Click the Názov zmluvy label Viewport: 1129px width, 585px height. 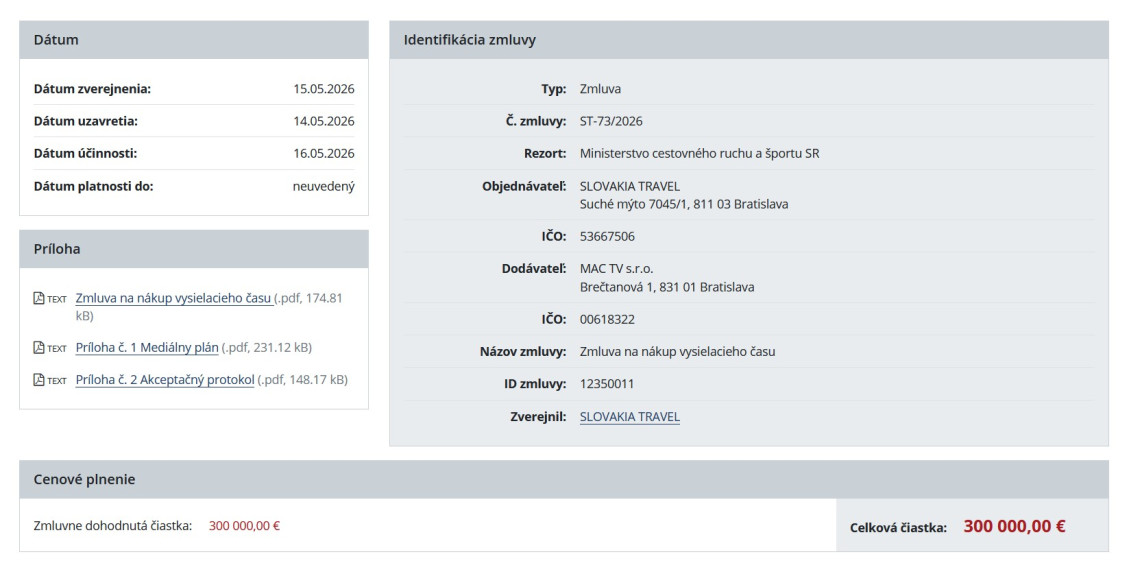coord(523,352)
